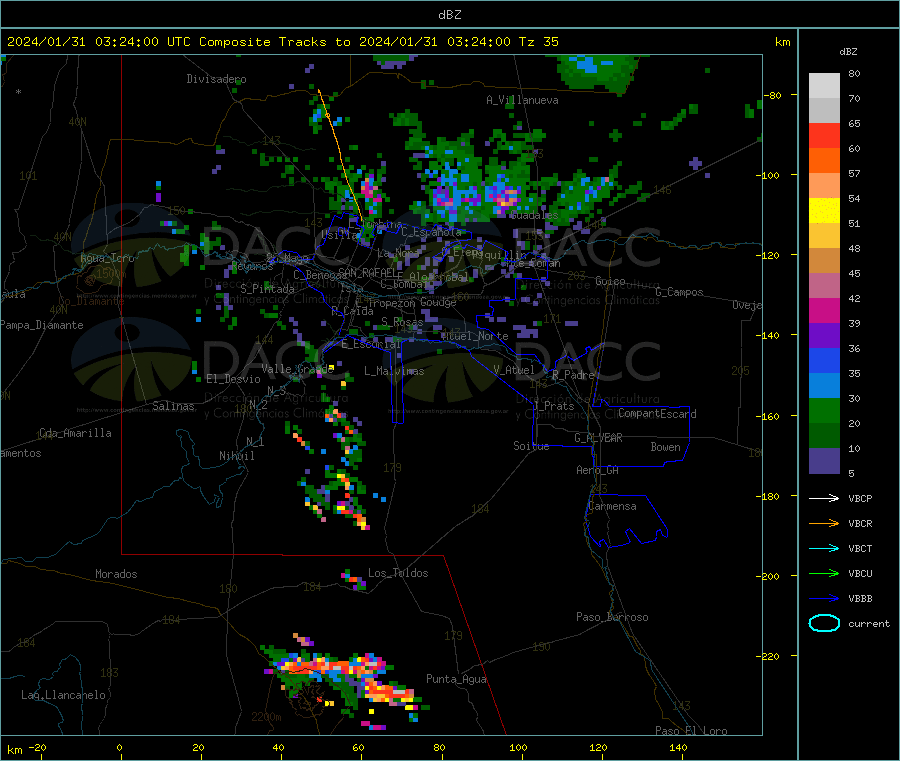
Task: Click the orange storm track line
Action: [x=339, y=155]
